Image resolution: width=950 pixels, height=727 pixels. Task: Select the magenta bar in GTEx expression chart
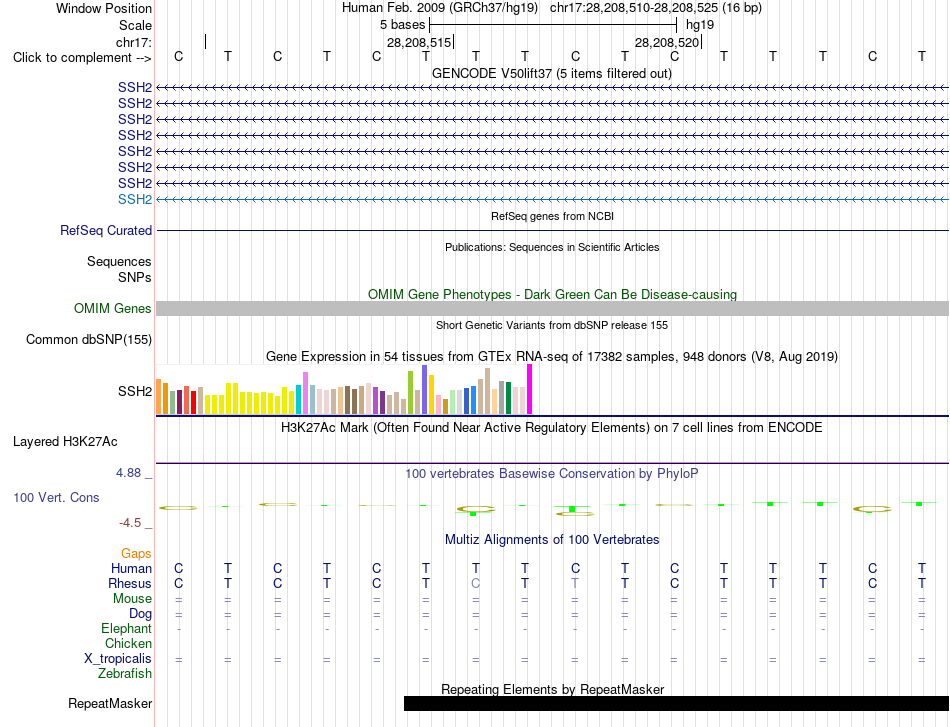pos(530,389)
